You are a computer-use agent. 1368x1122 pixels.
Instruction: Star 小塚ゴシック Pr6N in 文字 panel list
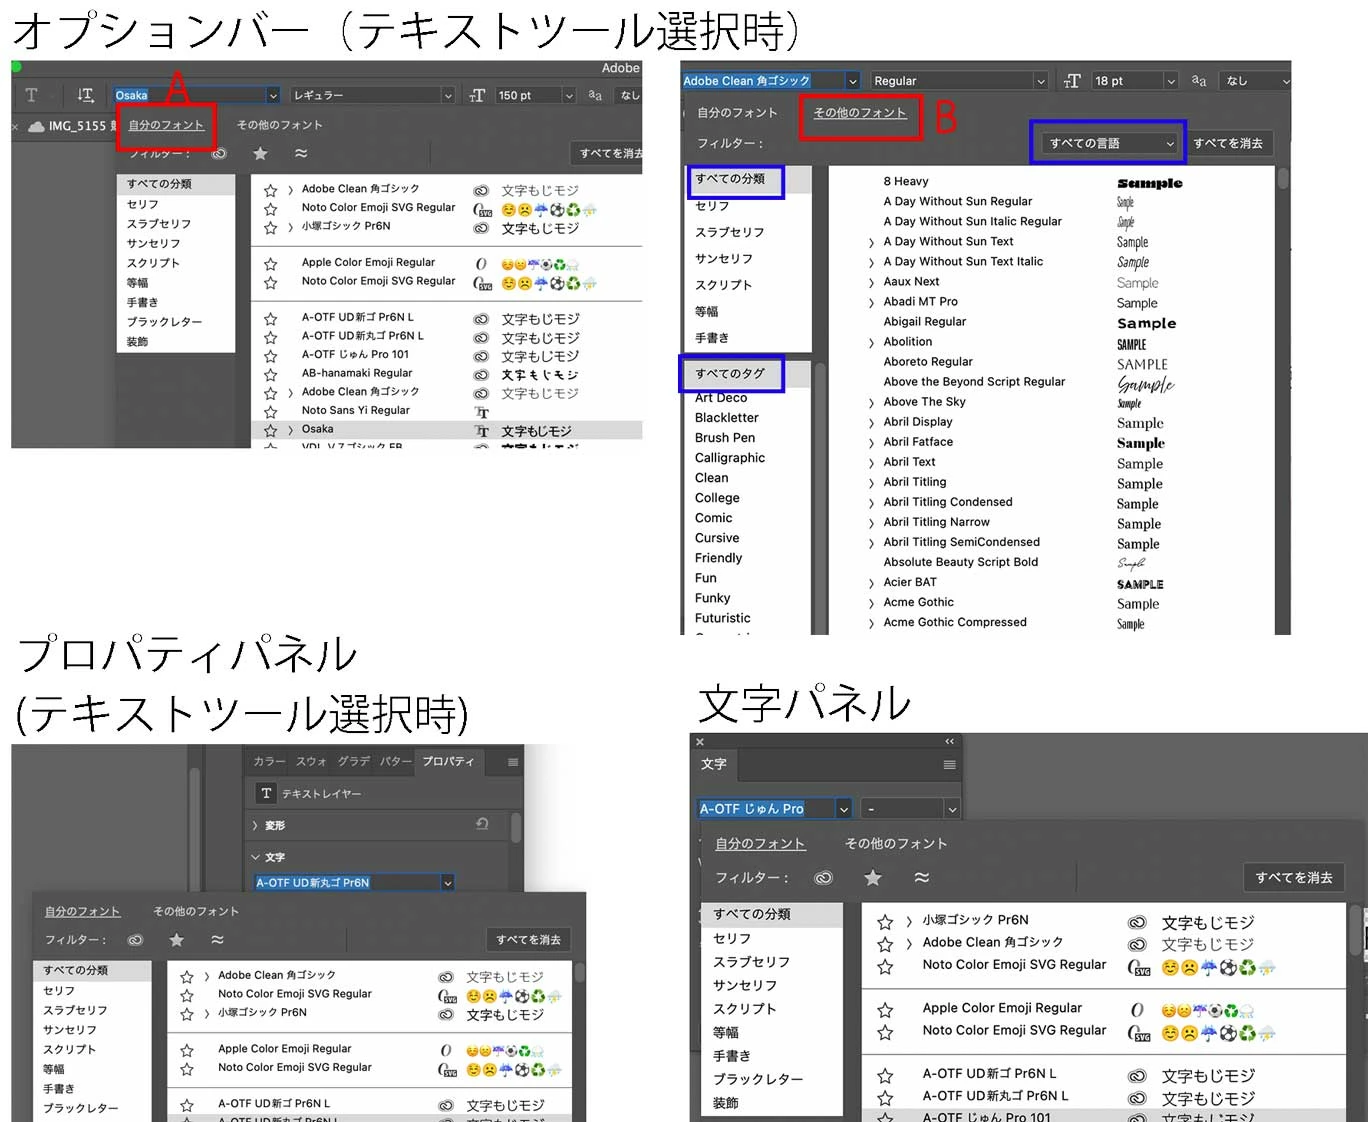coord(885,922)
